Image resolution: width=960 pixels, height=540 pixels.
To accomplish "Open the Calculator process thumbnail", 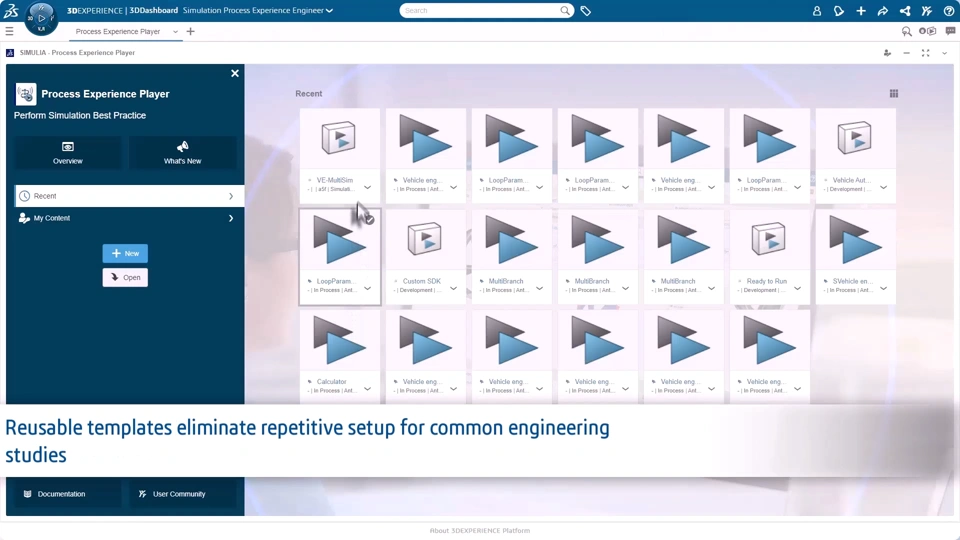I will pos(339,340).
